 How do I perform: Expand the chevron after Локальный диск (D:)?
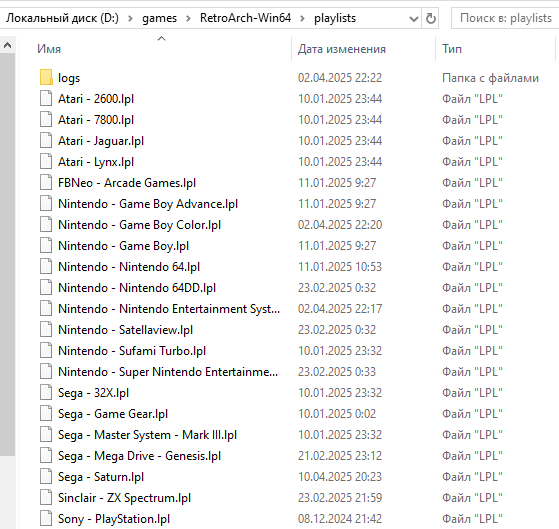click(x=130, y=19)
